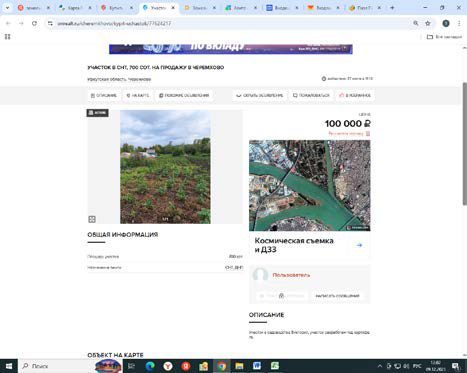Click 'Написать сообщение' button
This screenshot has width=467, height=373.
coord(337,296)
